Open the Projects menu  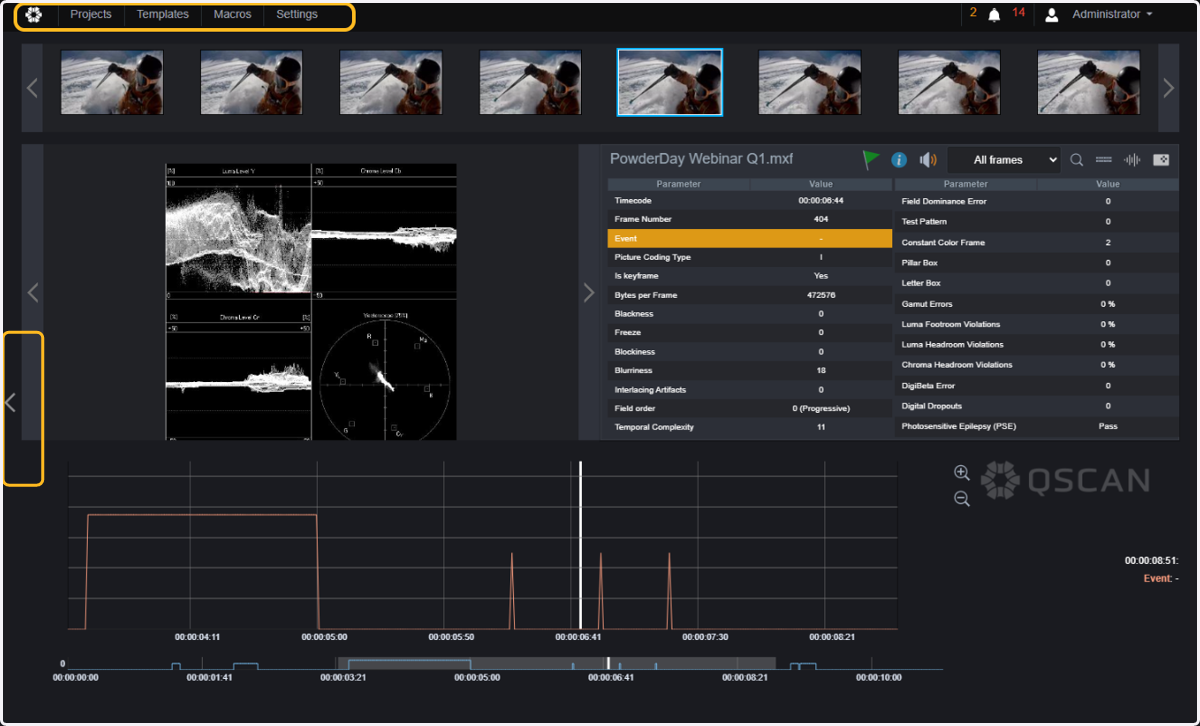point(91,15)
